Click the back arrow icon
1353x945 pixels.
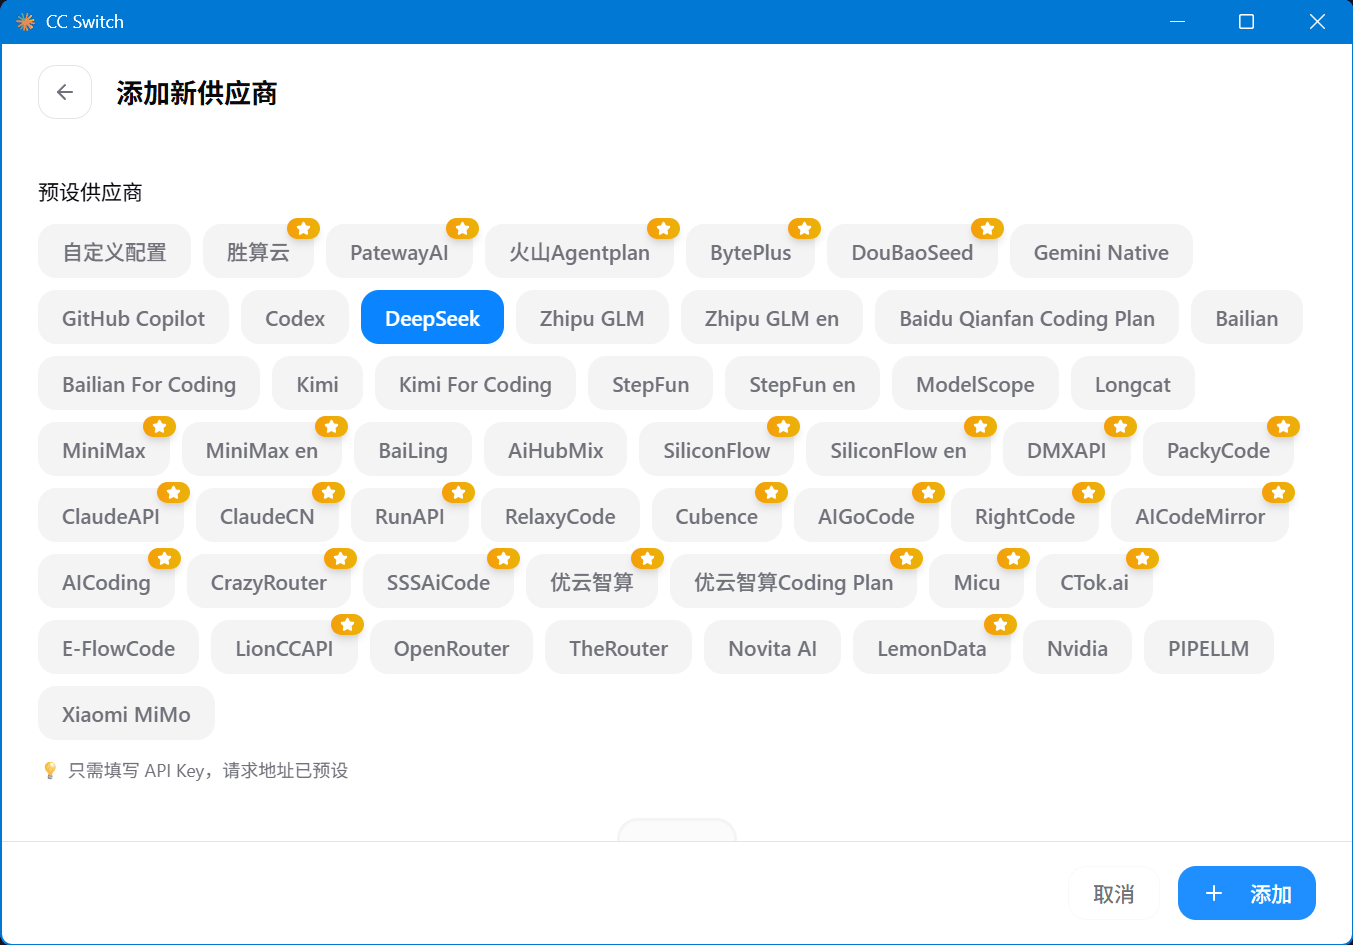click(x=65, y=92)
